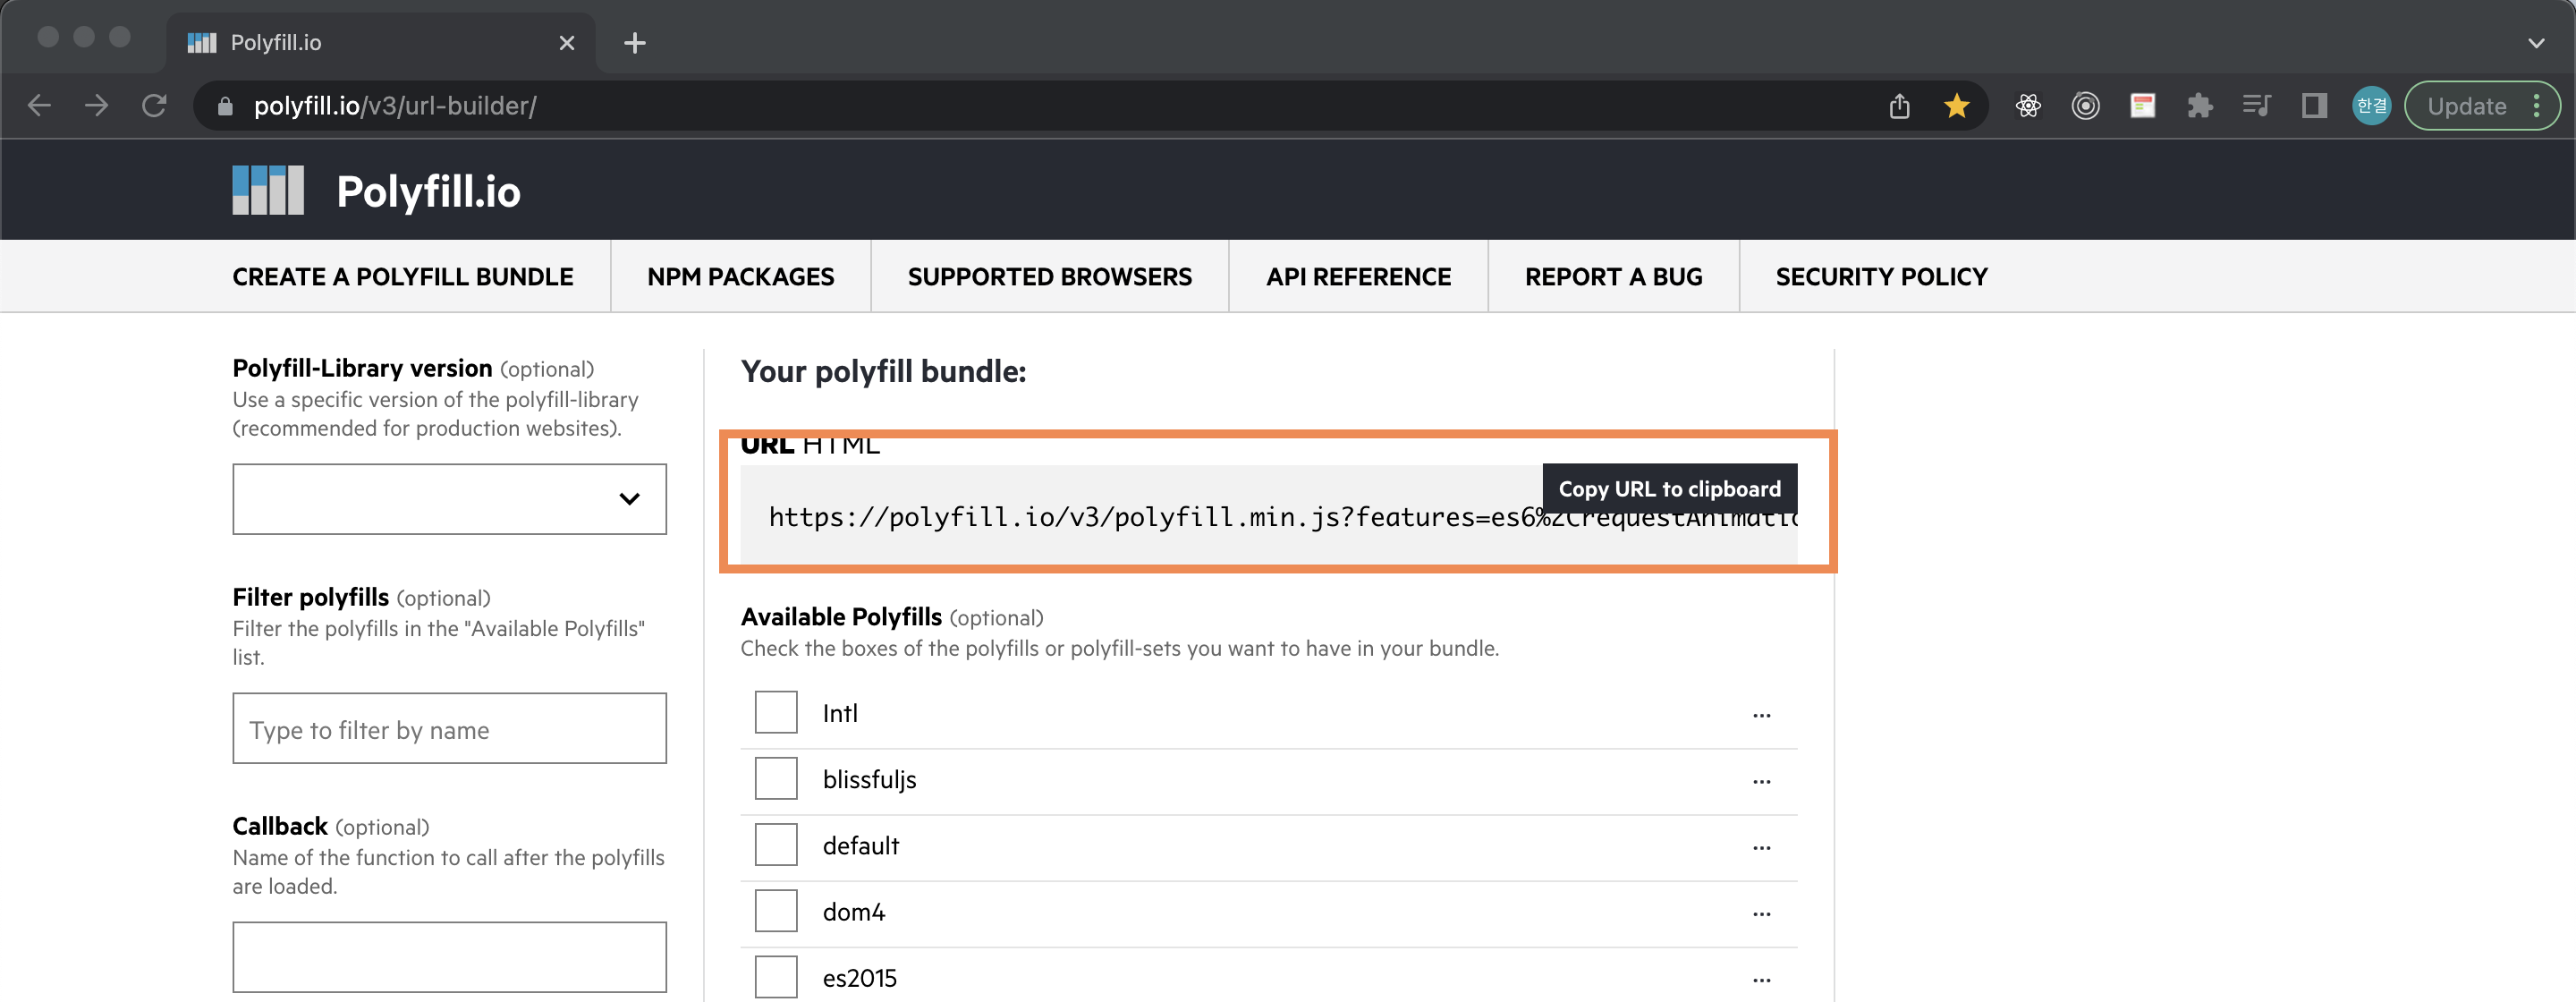Click Copy URL to clipboard button
This screenshot has height=1002, width=2576.
tap(1668, 489)
